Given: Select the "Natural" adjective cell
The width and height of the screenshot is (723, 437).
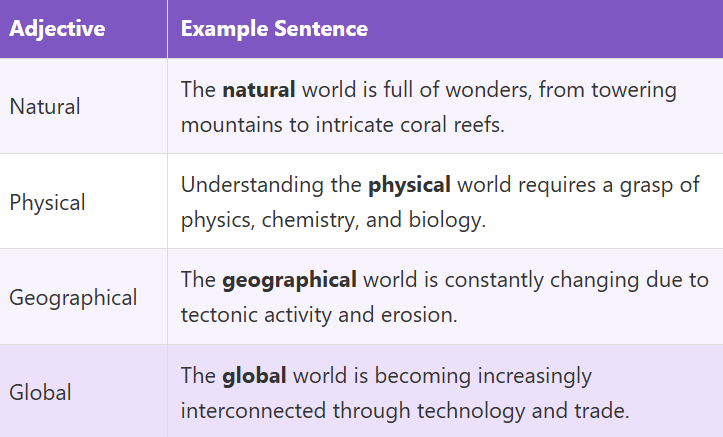Looking at the screenshot, I should click(45, 106).
